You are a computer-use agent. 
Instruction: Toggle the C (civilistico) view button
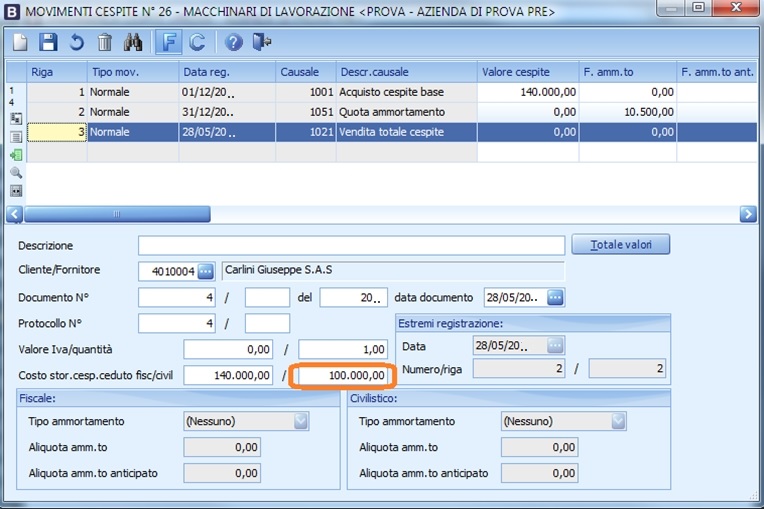[197, 42]
